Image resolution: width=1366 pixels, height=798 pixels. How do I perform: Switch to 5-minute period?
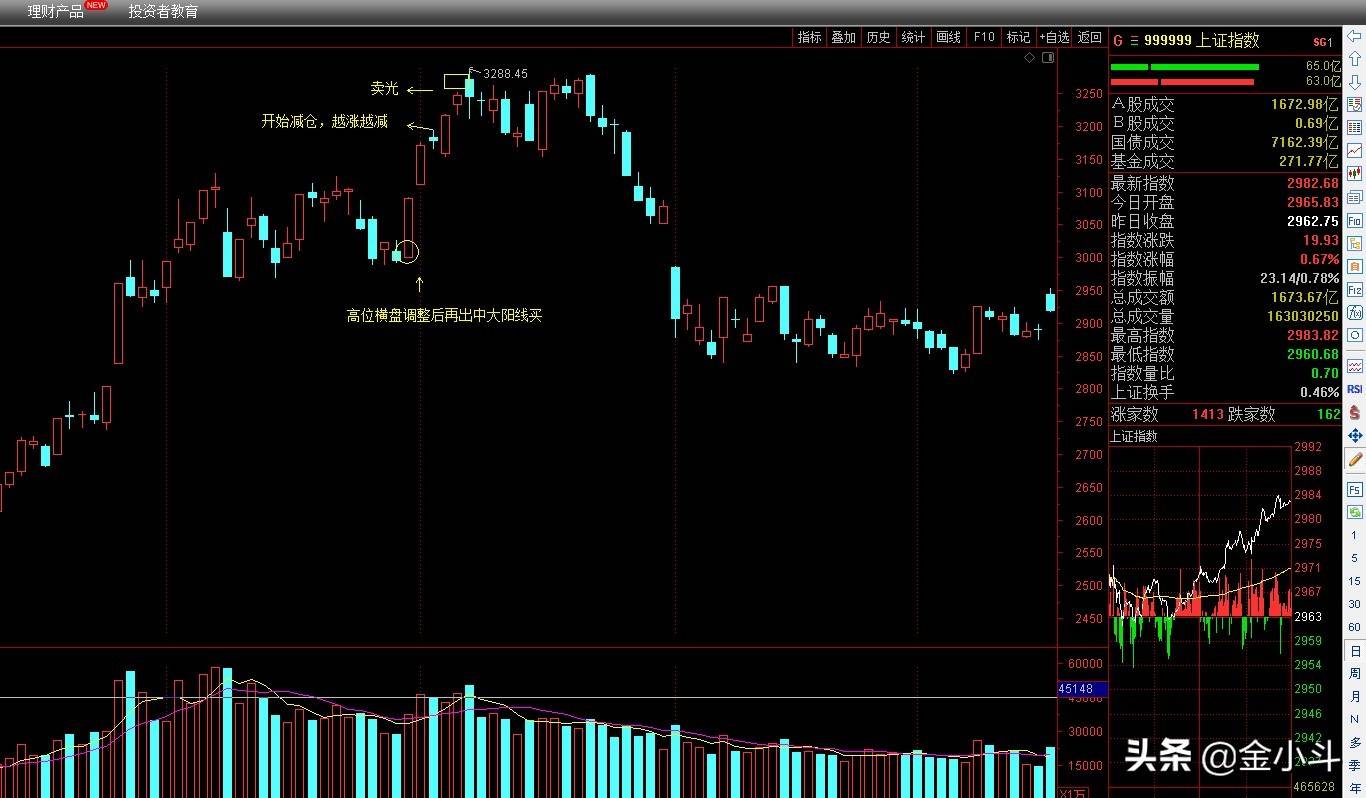pyautogui.click(x=1354, y=558)
